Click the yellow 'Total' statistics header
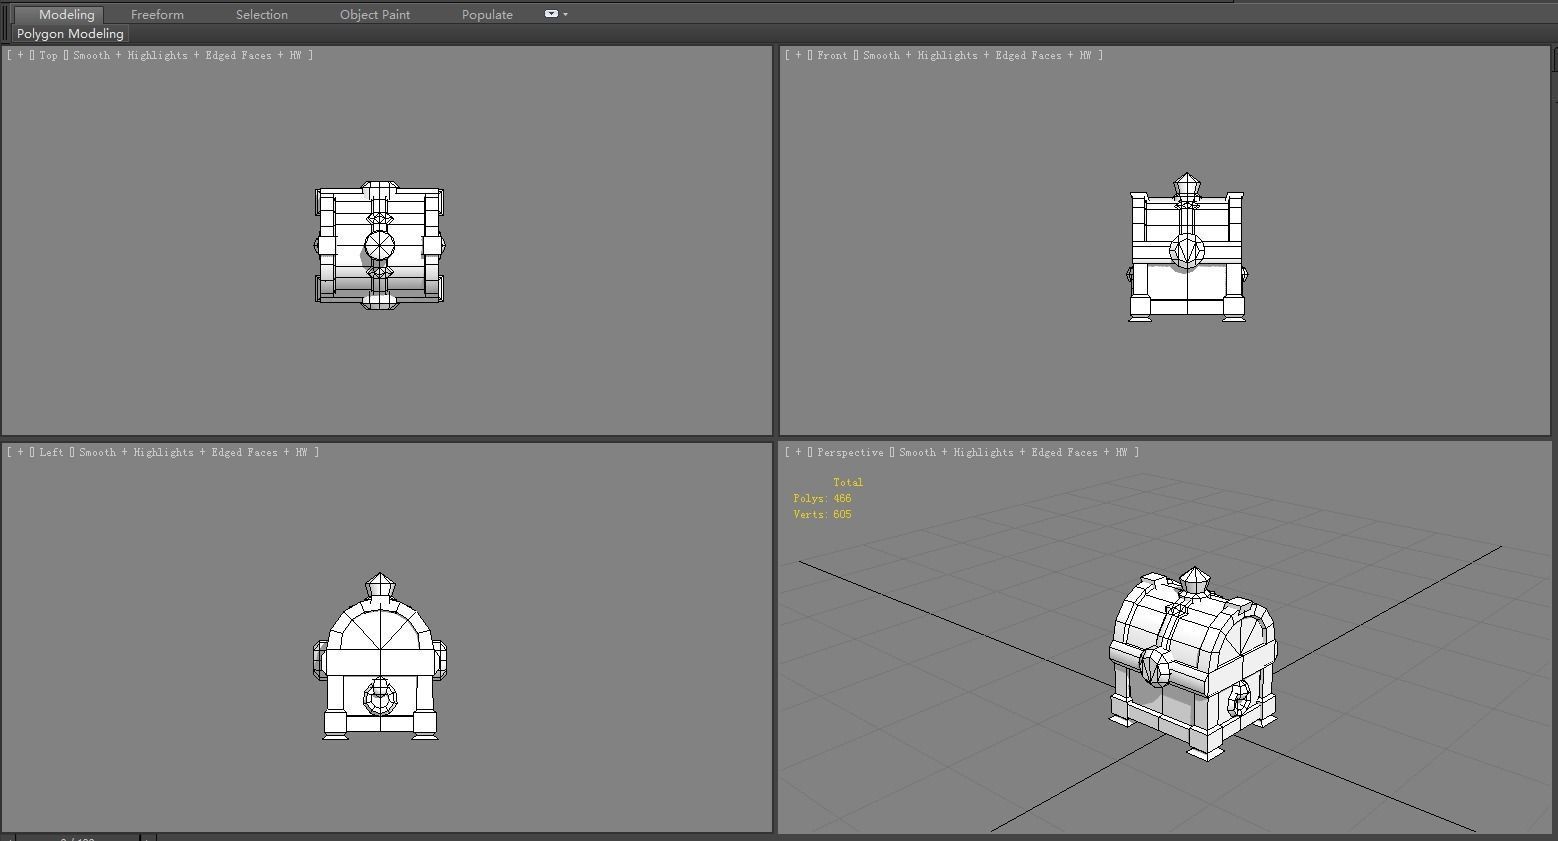Viewport: 1558px width, 841px height. point(848,482)
